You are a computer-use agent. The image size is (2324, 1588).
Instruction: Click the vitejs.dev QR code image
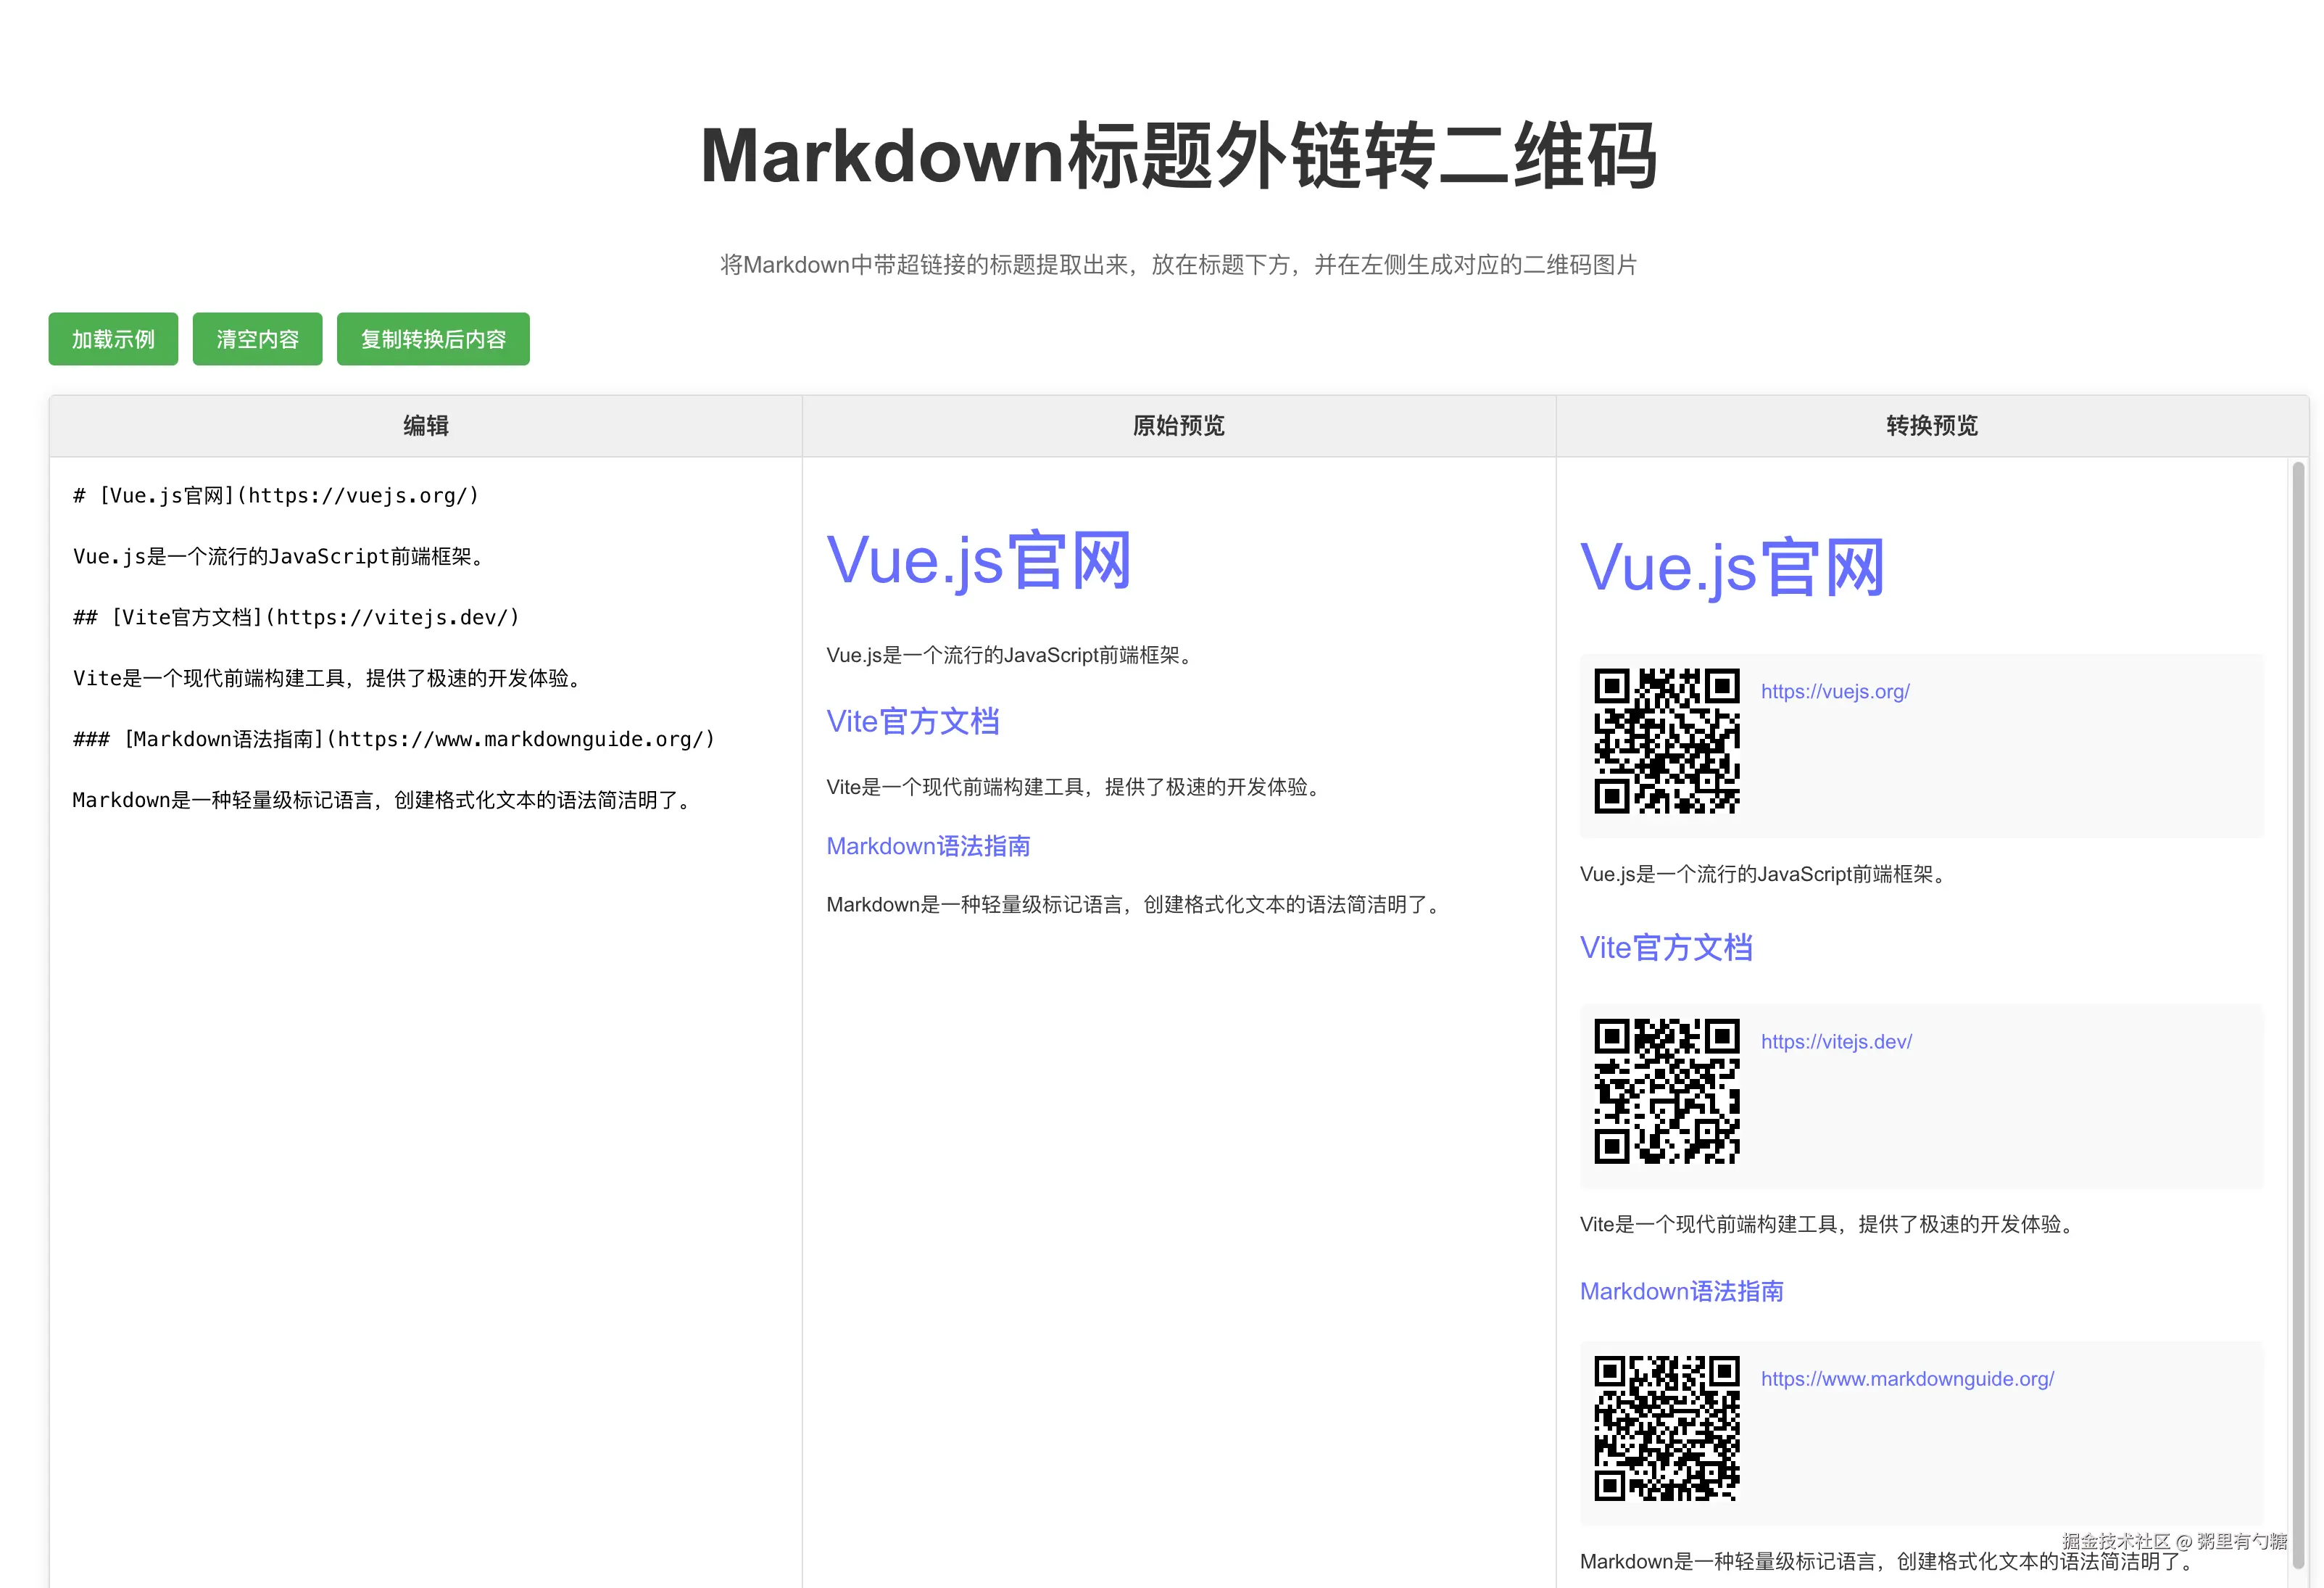tap(1666, 1091)
